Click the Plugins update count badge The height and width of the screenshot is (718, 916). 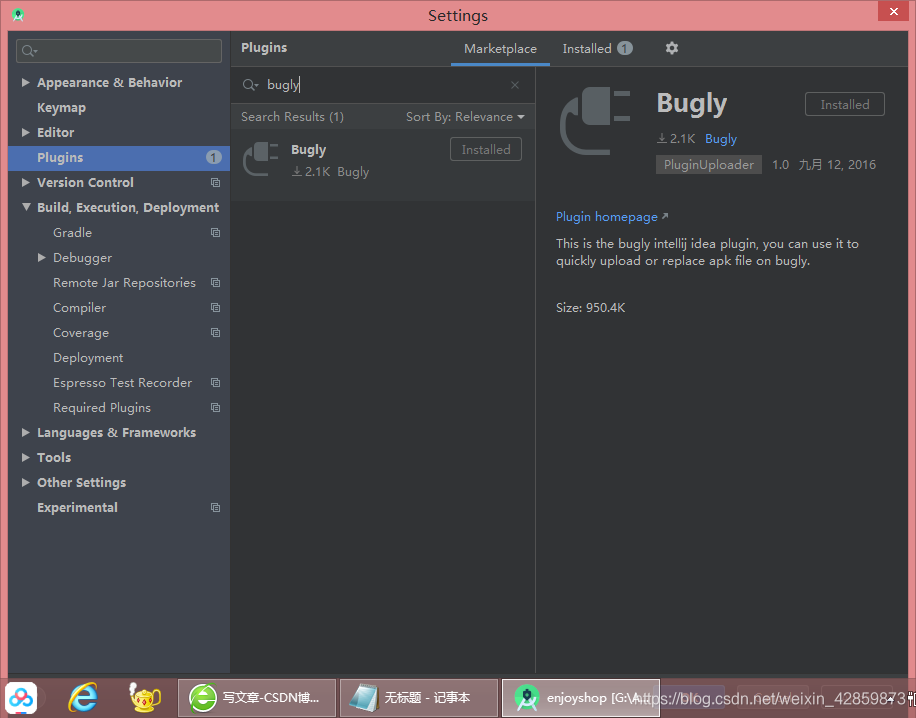pyautogui.click(x=213, y=158)
